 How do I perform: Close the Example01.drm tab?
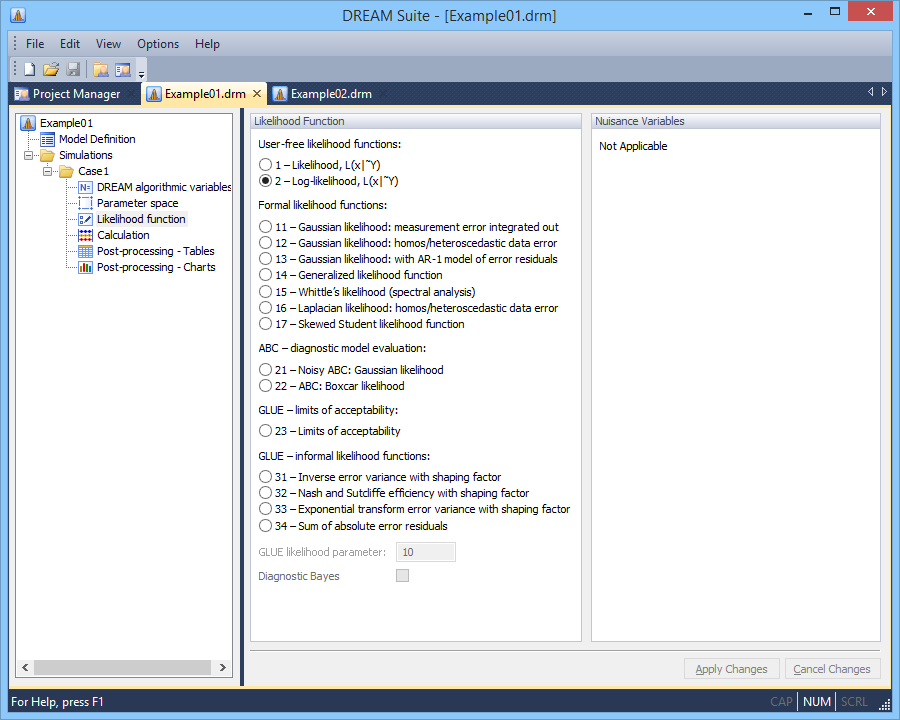257,94
